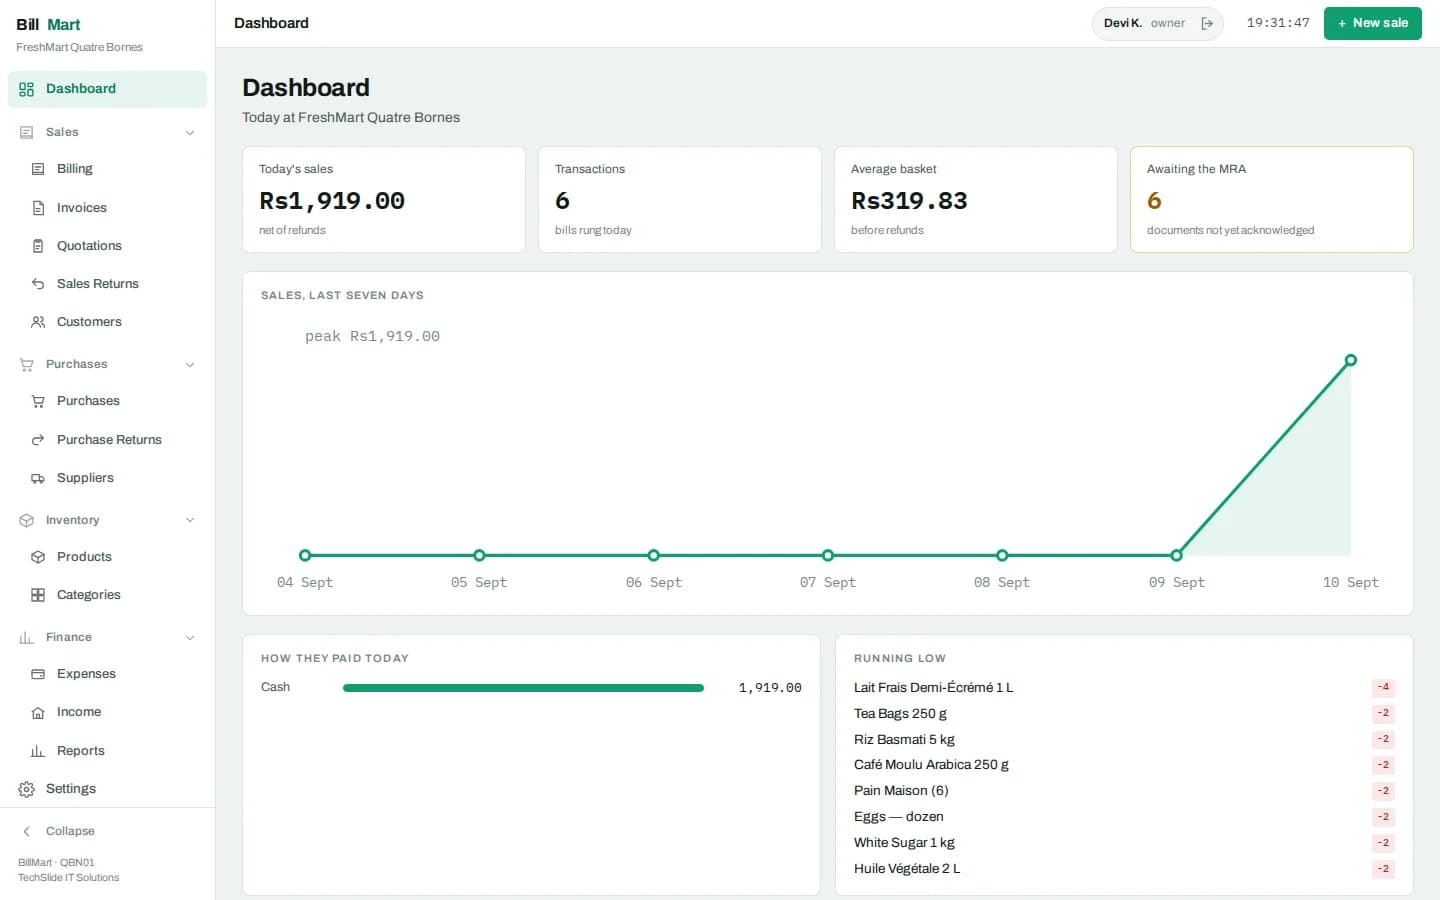Viewport: 1440px width, 900px height.
Task: Navigate to Sales Returns
Action: point(107,284)
